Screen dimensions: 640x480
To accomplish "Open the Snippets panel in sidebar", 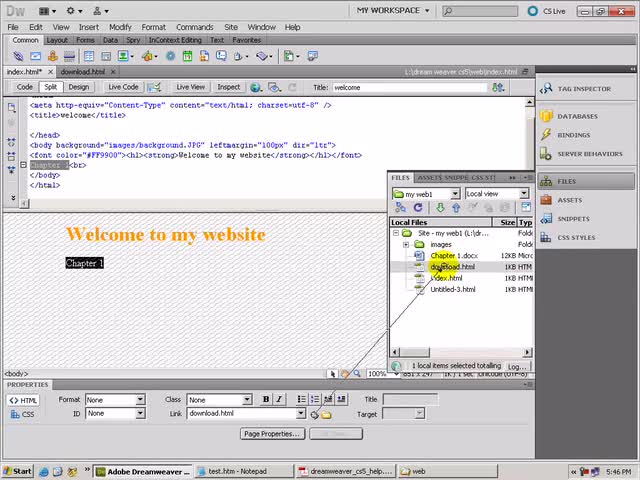I will [x=573, y=219].
